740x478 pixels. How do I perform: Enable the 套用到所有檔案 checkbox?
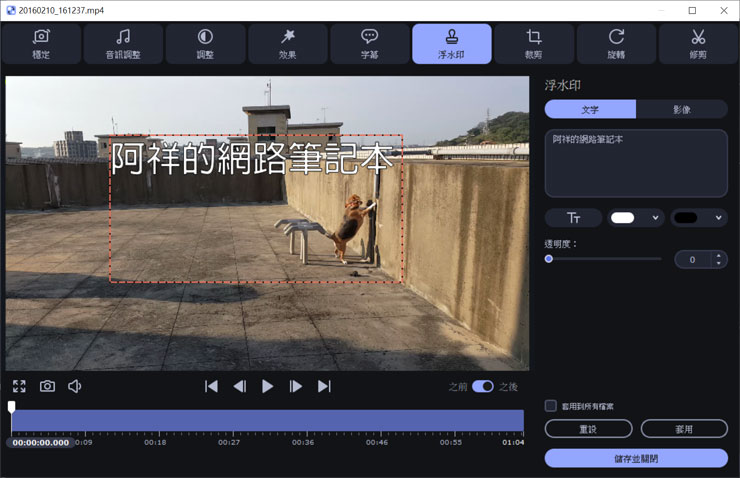click(550, 406)
